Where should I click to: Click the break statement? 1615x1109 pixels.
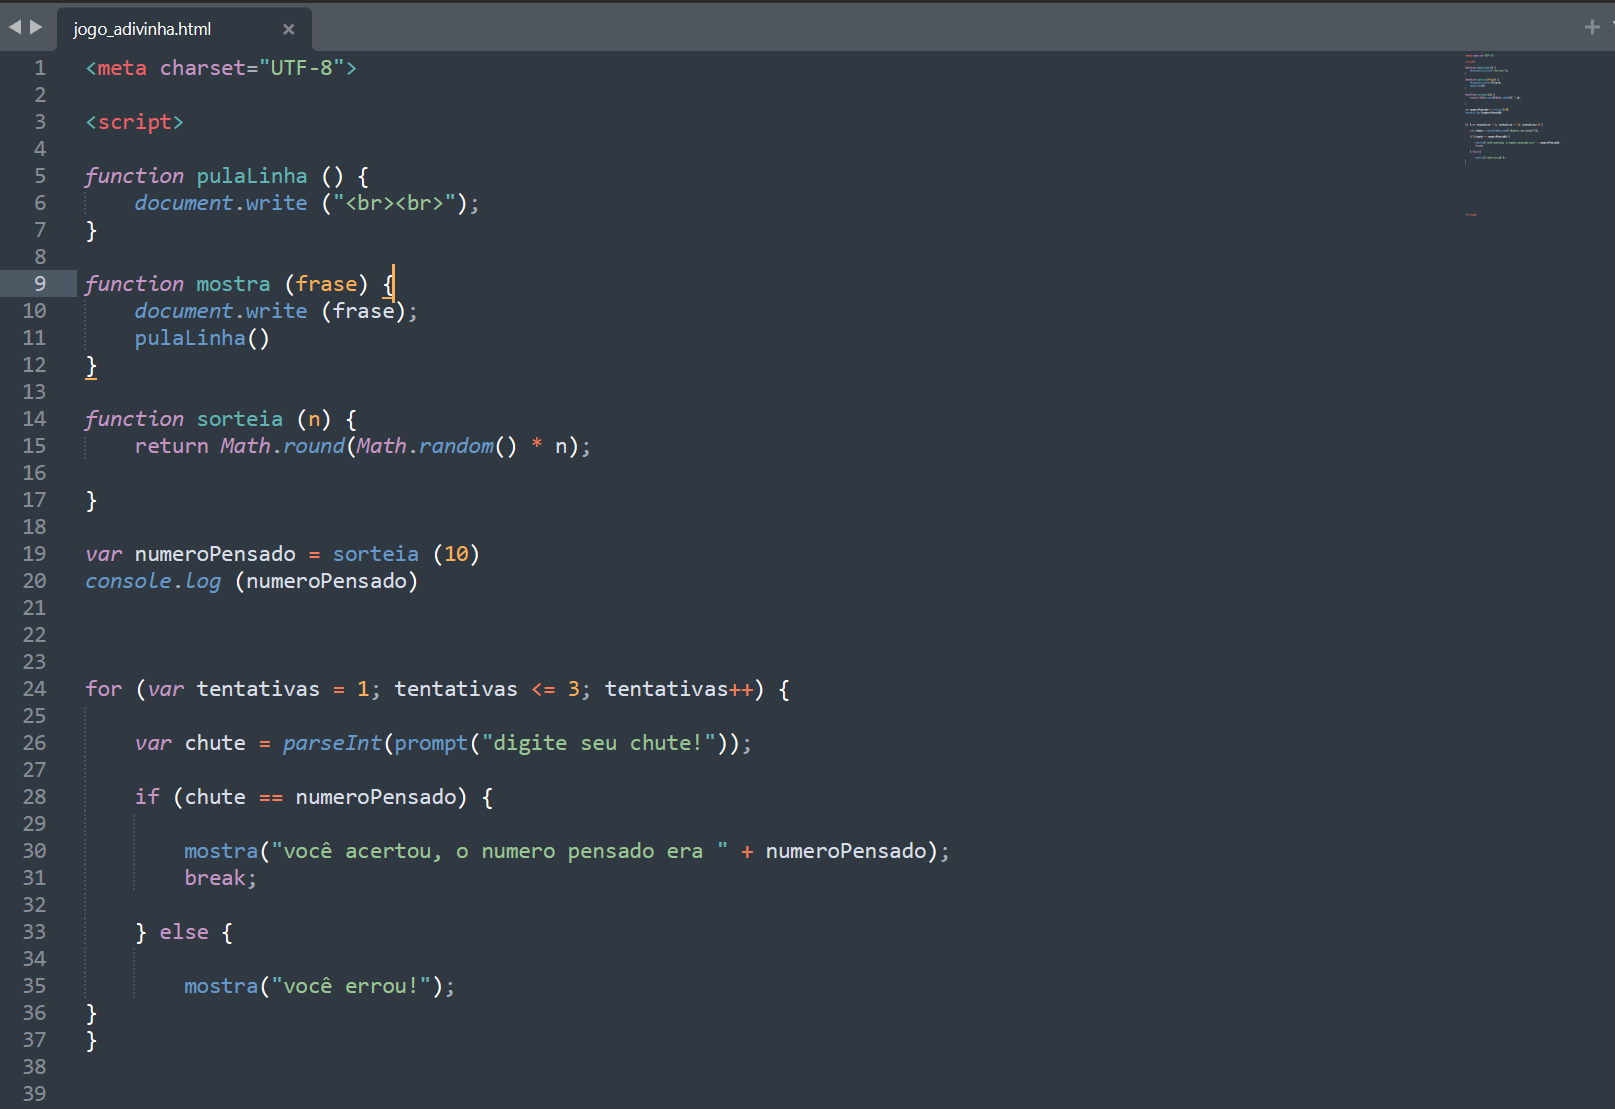(214, 878)
